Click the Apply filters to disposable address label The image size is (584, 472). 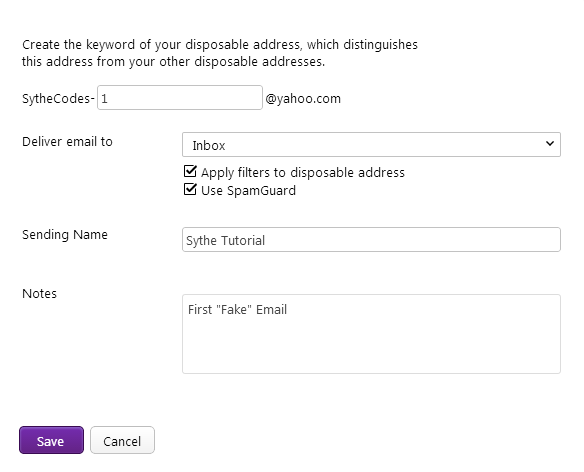303,172
